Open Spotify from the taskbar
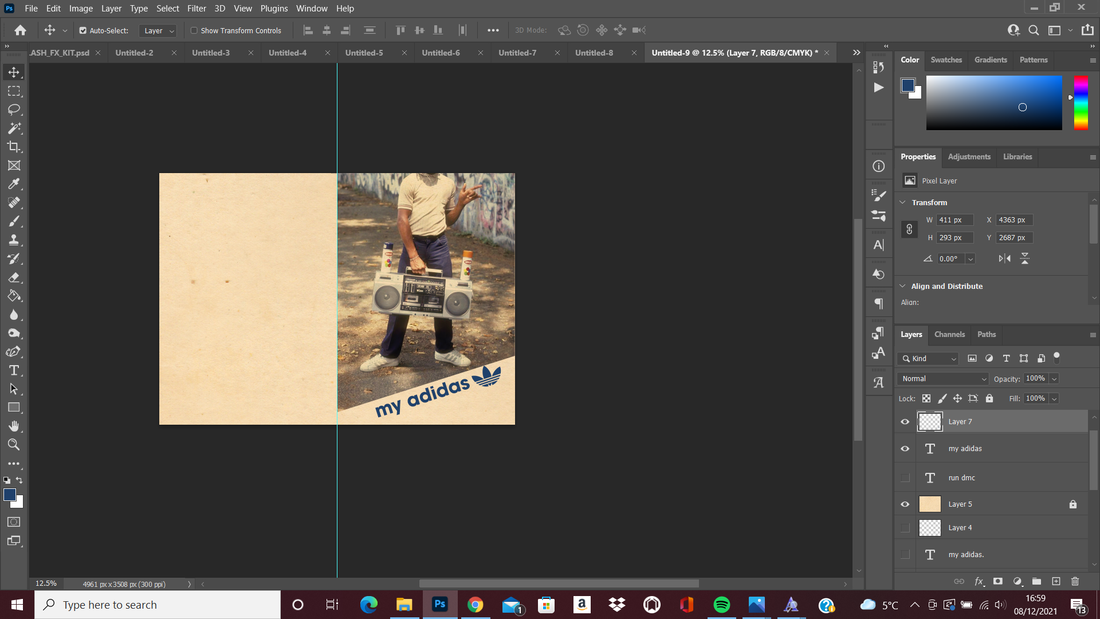The image size is (1100, 619). pyautogui.click(x=721, y=605)
